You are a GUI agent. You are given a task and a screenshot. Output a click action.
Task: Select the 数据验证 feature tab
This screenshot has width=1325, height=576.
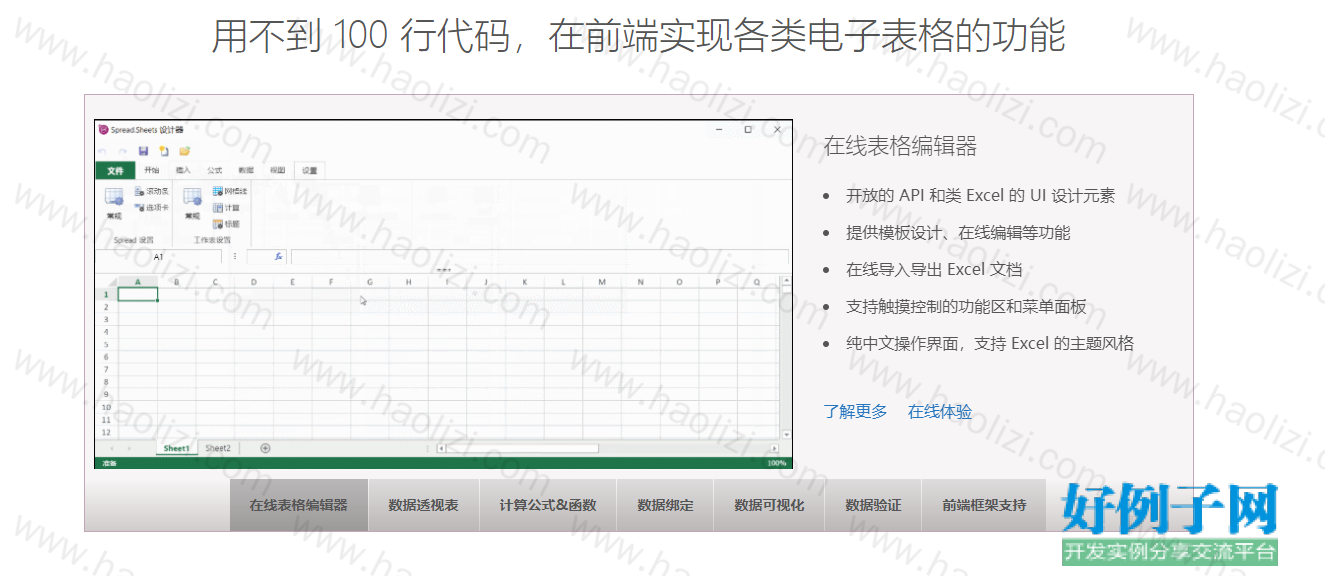coord(873,505)
